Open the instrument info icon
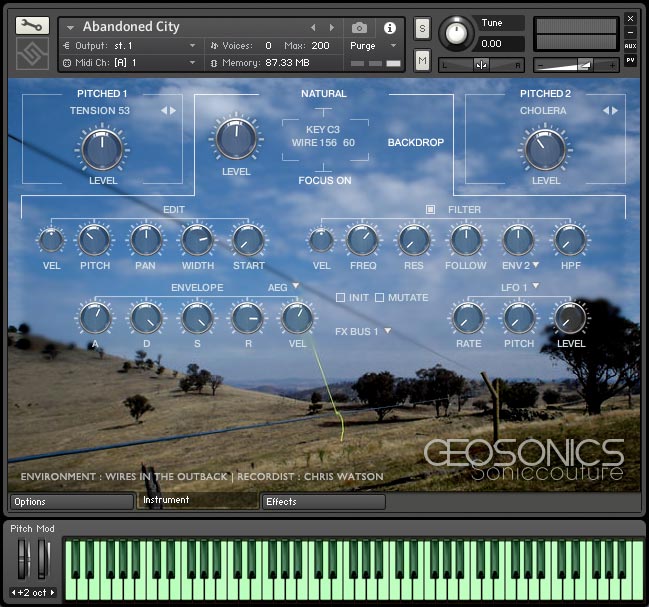The image size is (649, 607). coord(389,28)
